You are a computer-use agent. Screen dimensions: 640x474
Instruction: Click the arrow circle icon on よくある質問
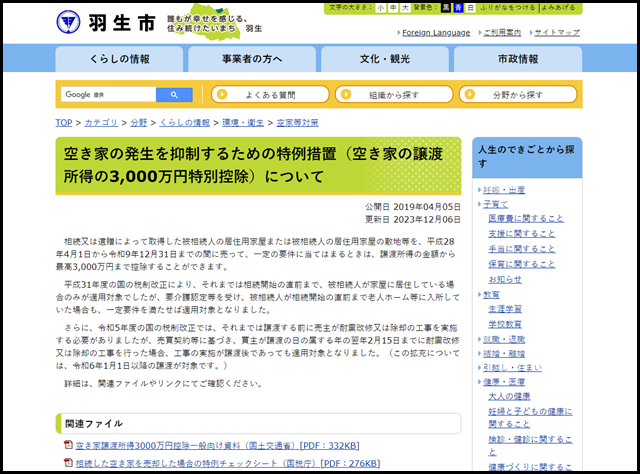[222, 94]
